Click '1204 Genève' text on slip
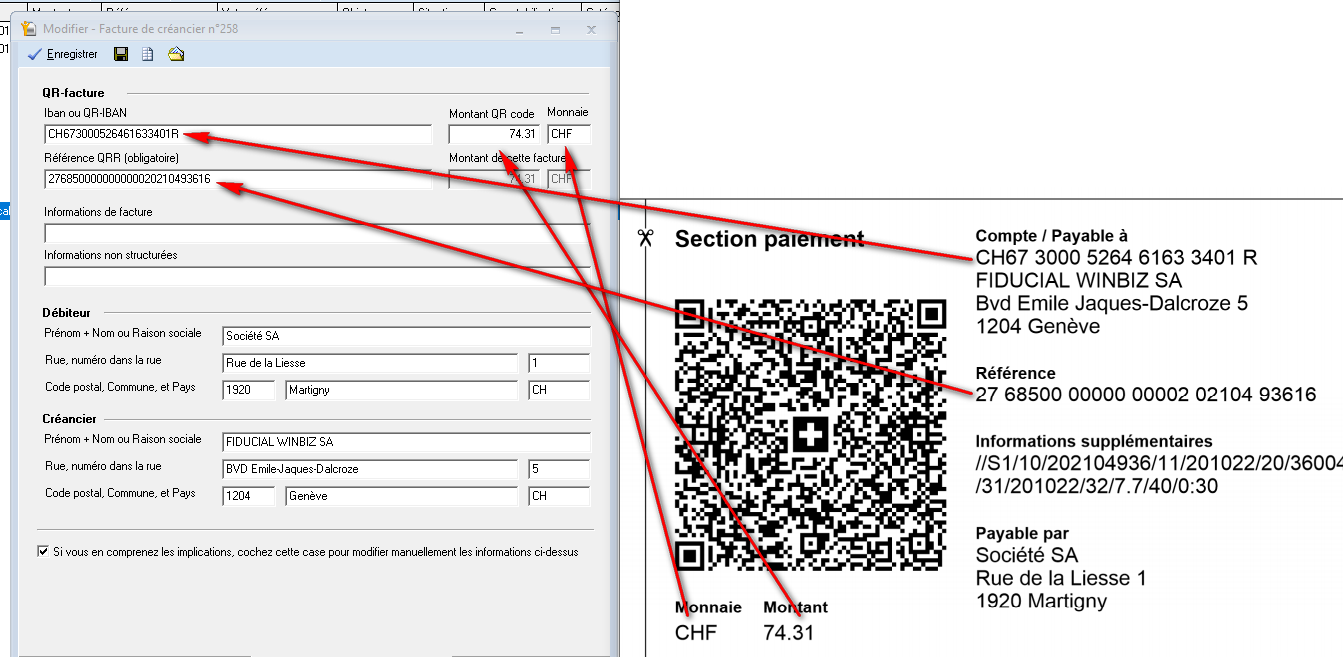Viewport: 1343px width, 657px height. (x=1038, y=326)
